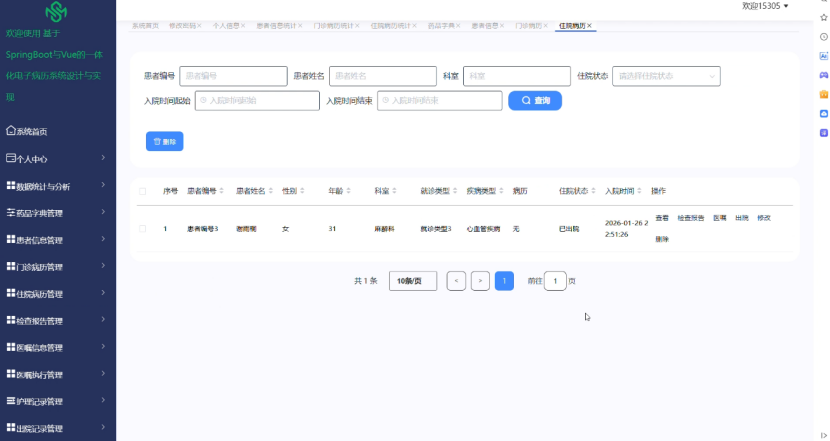Viewport: 830px width, 441px height.
Task: Open the 欢迎15305 user dropdown
Action: 765,6
